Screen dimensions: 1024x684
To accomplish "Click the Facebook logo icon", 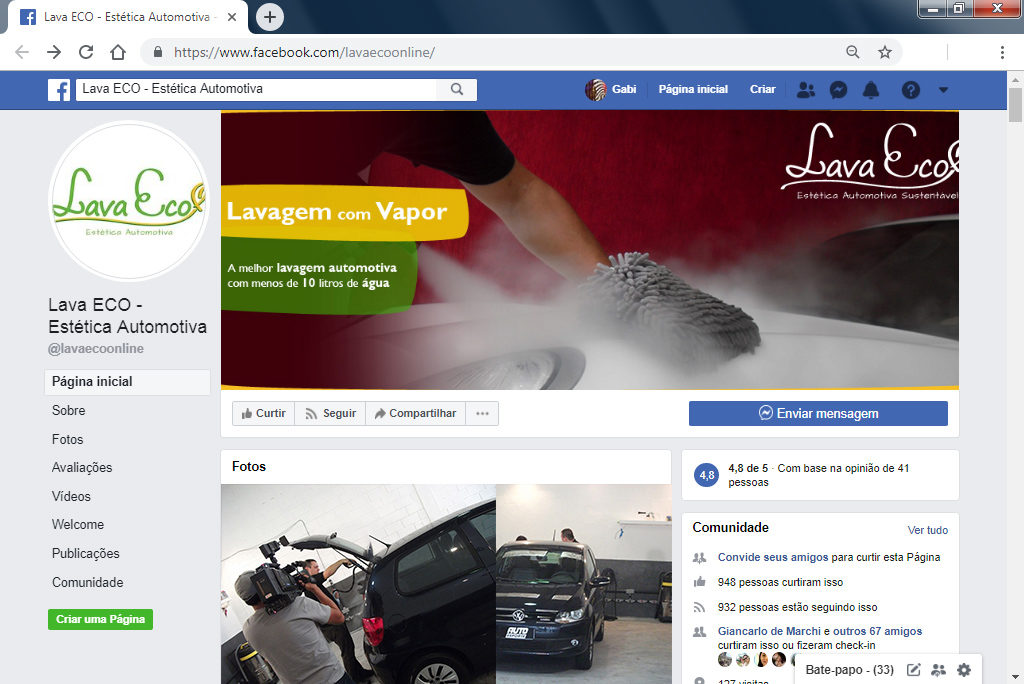I will pos(59,90).
